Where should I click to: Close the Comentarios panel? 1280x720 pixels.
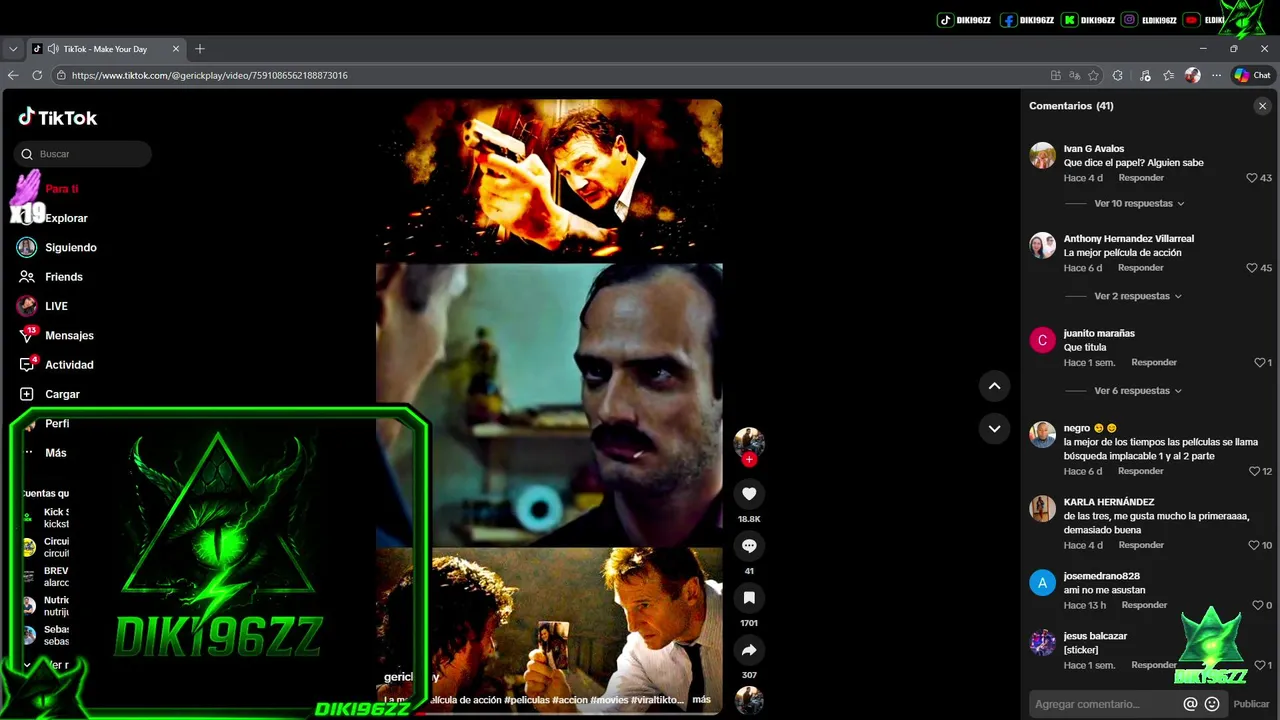(x=1262, y=106)
